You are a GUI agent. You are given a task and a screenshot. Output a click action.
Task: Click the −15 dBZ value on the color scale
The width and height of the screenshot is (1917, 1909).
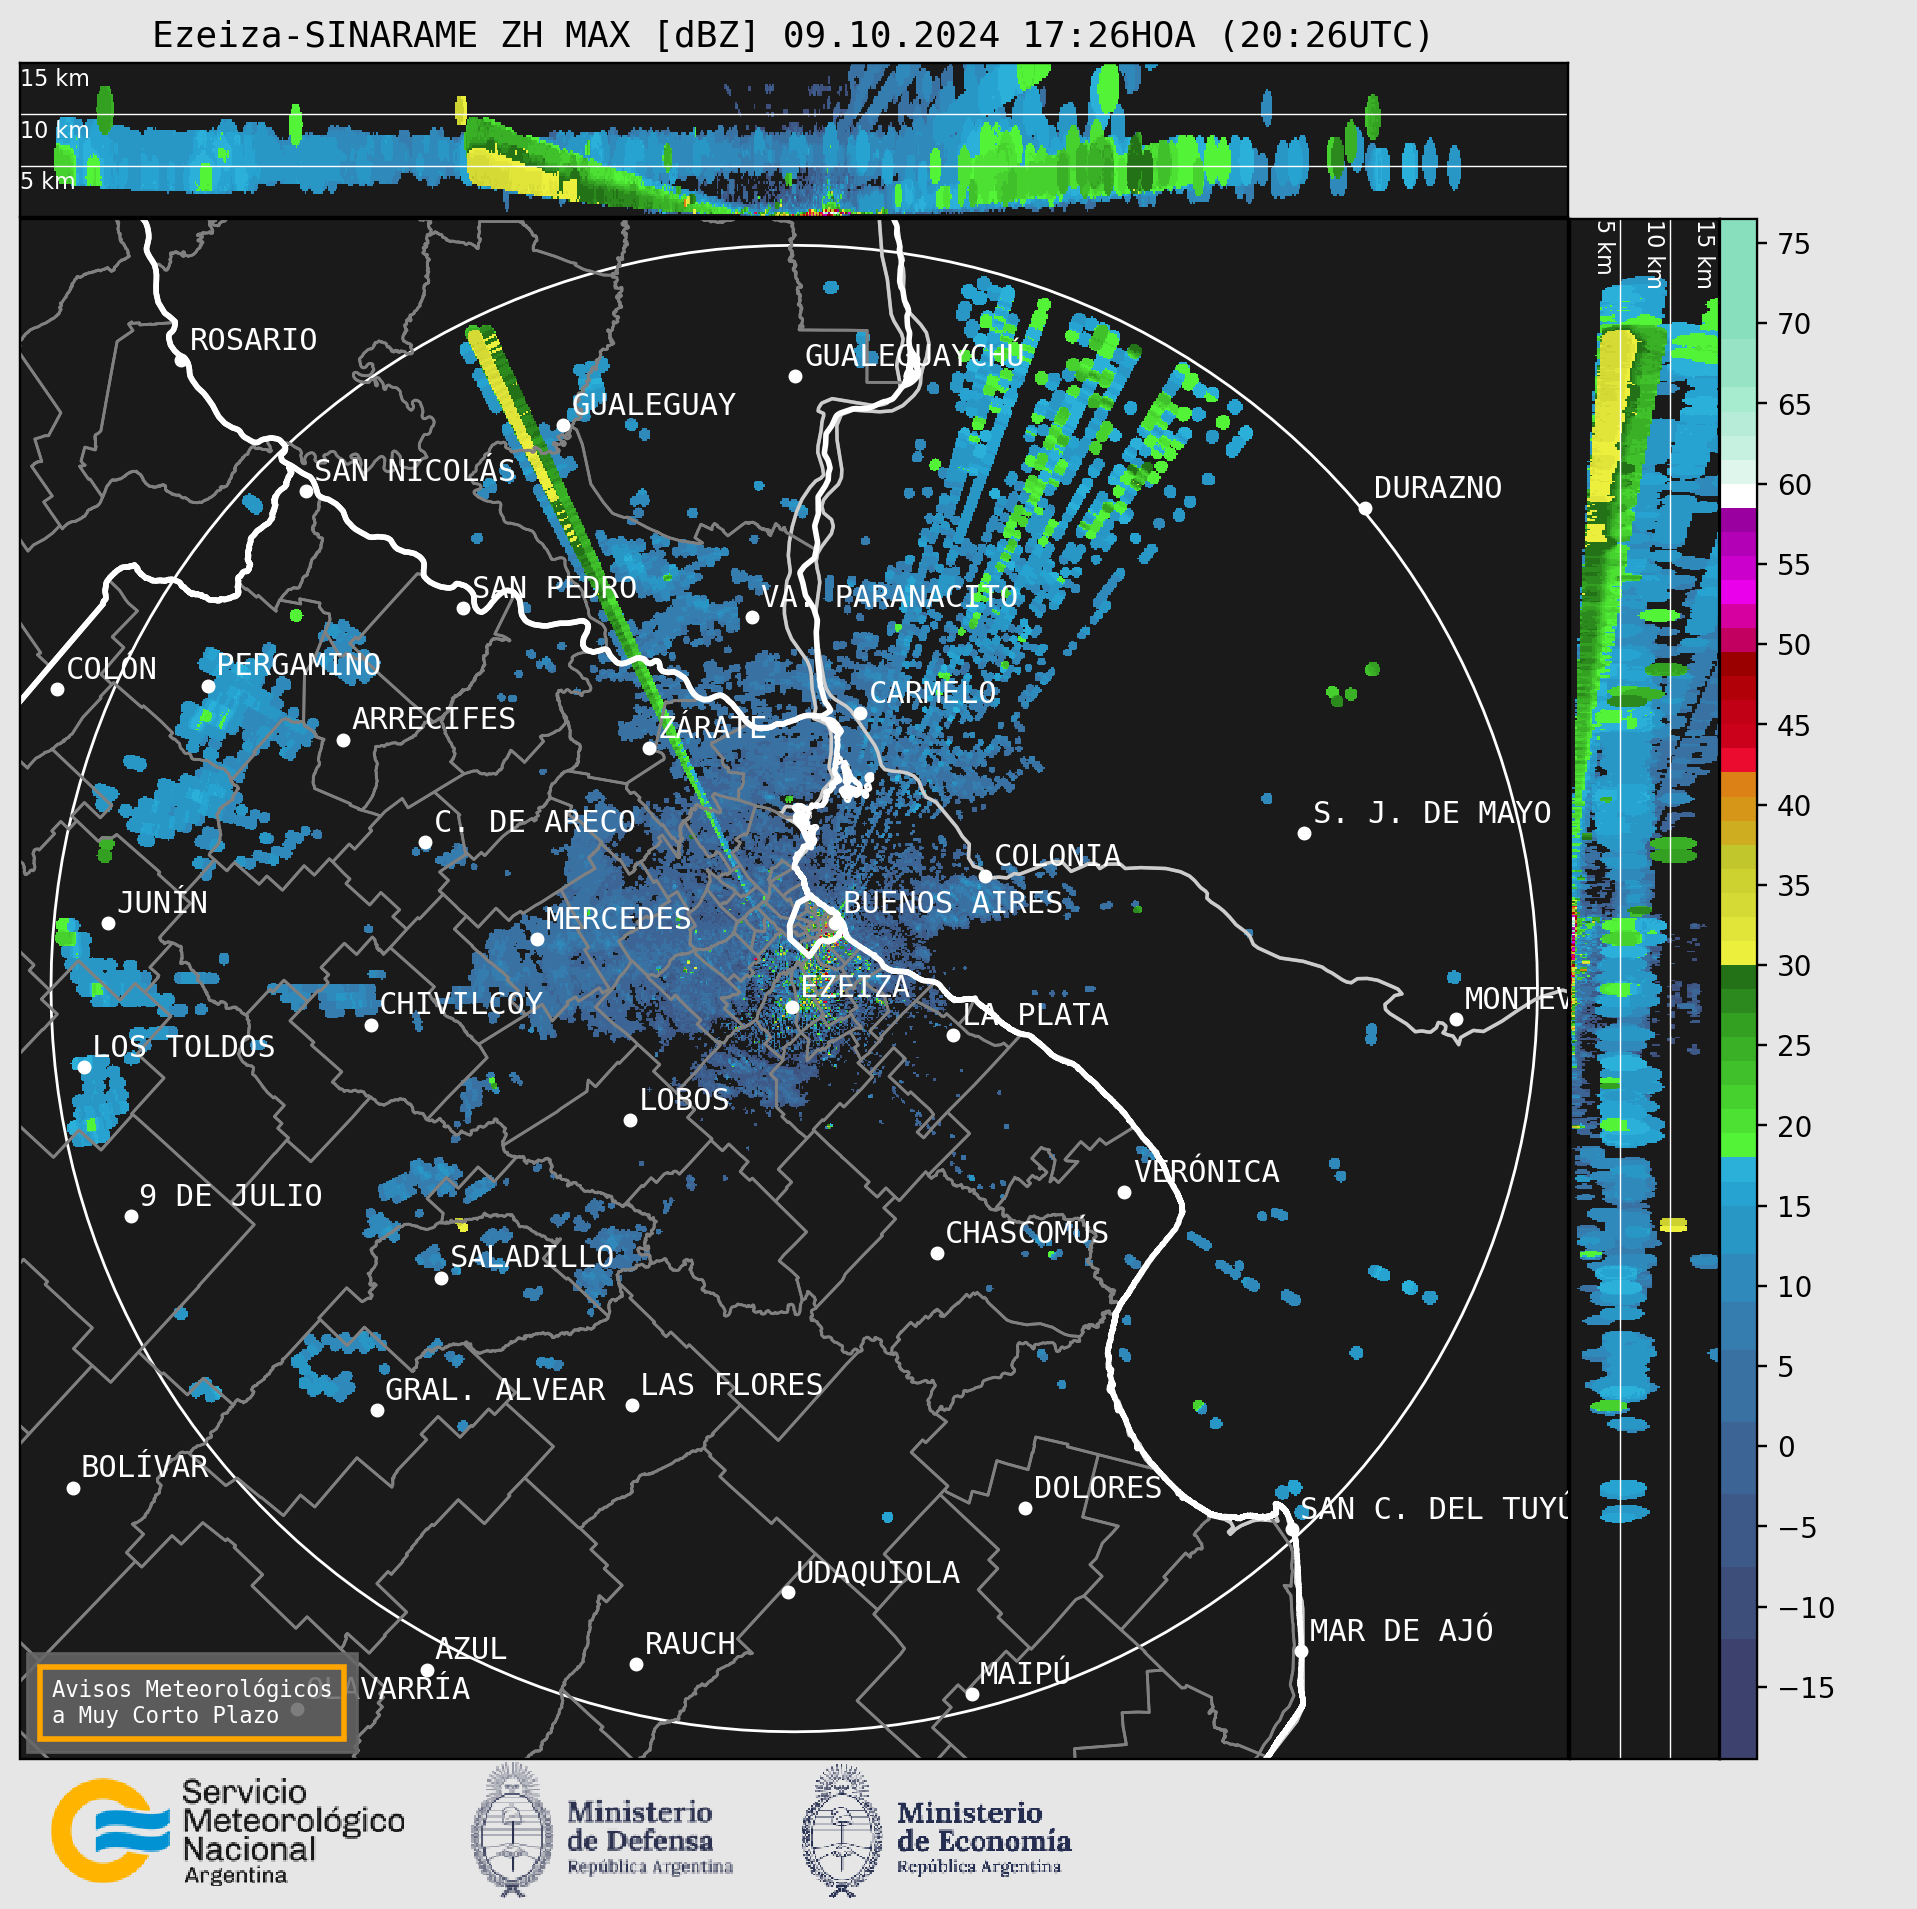[x=1806, y=1688]
